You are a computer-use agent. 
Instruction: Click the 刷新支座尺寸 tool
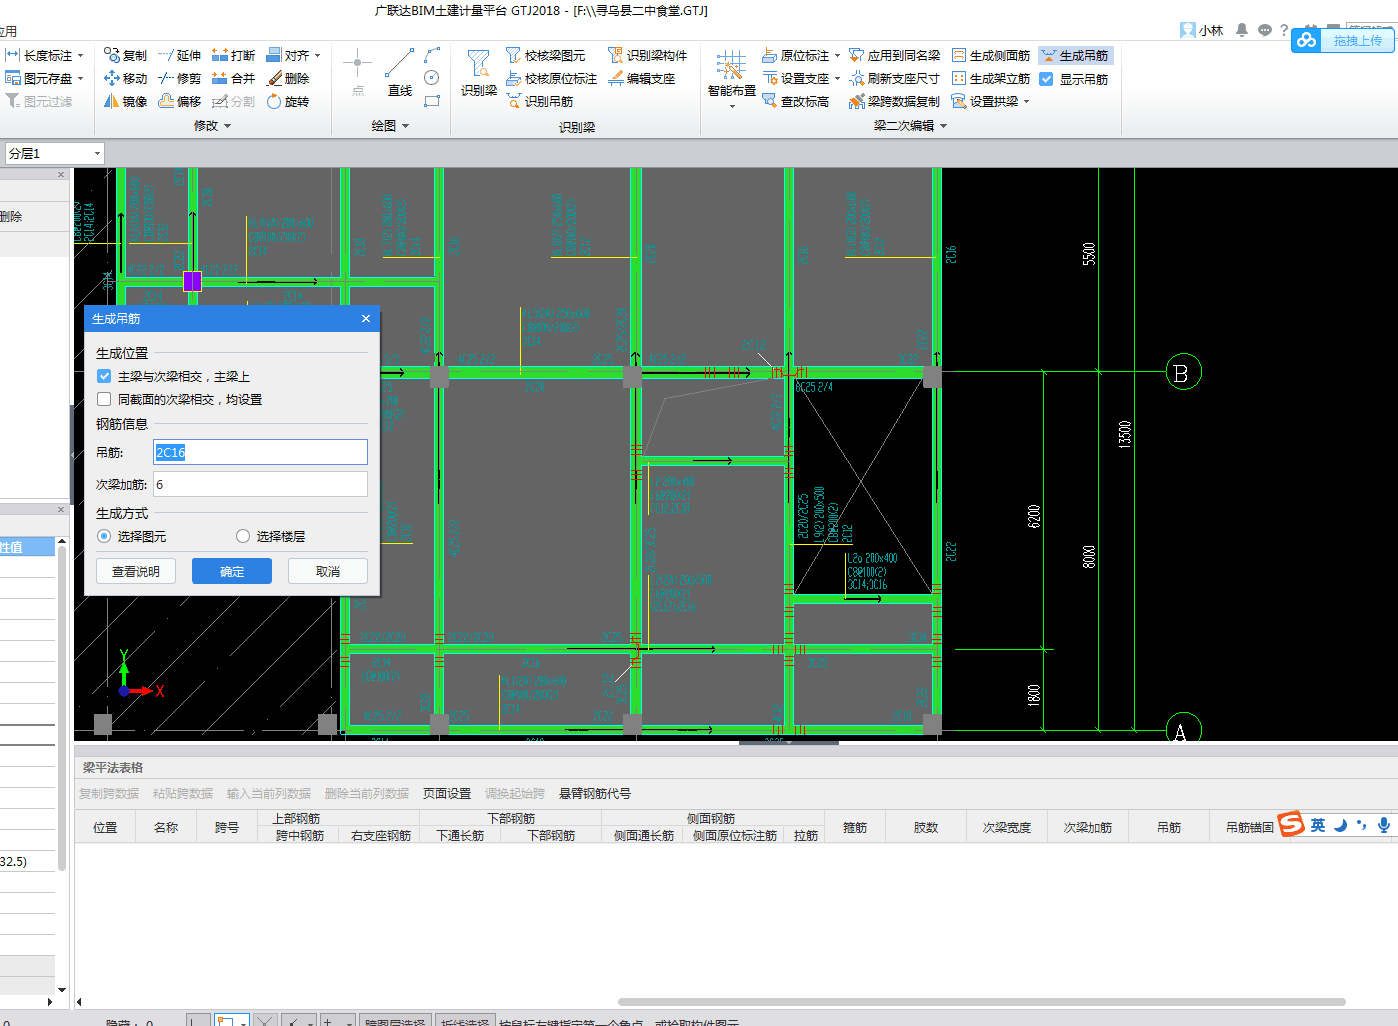pyautogui.click(x=894, y=78)
